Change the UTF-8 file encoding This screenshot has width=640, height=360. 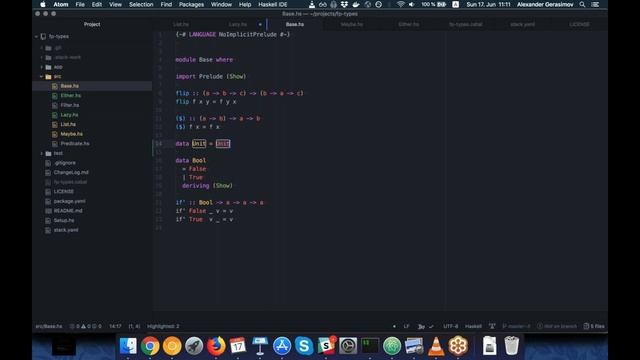pos(451,327)
